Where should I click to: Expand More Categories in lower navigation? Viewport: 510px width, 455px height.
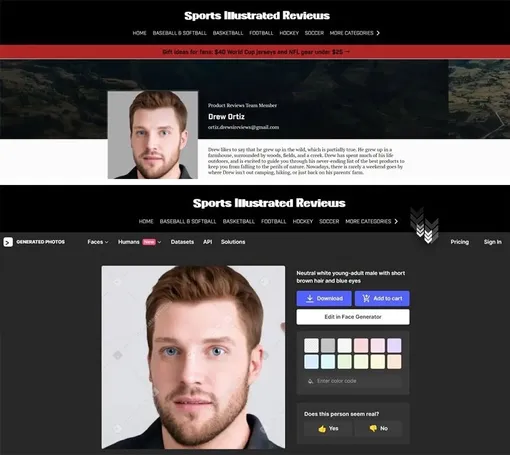pyautogui.click(x=371, y=221)
